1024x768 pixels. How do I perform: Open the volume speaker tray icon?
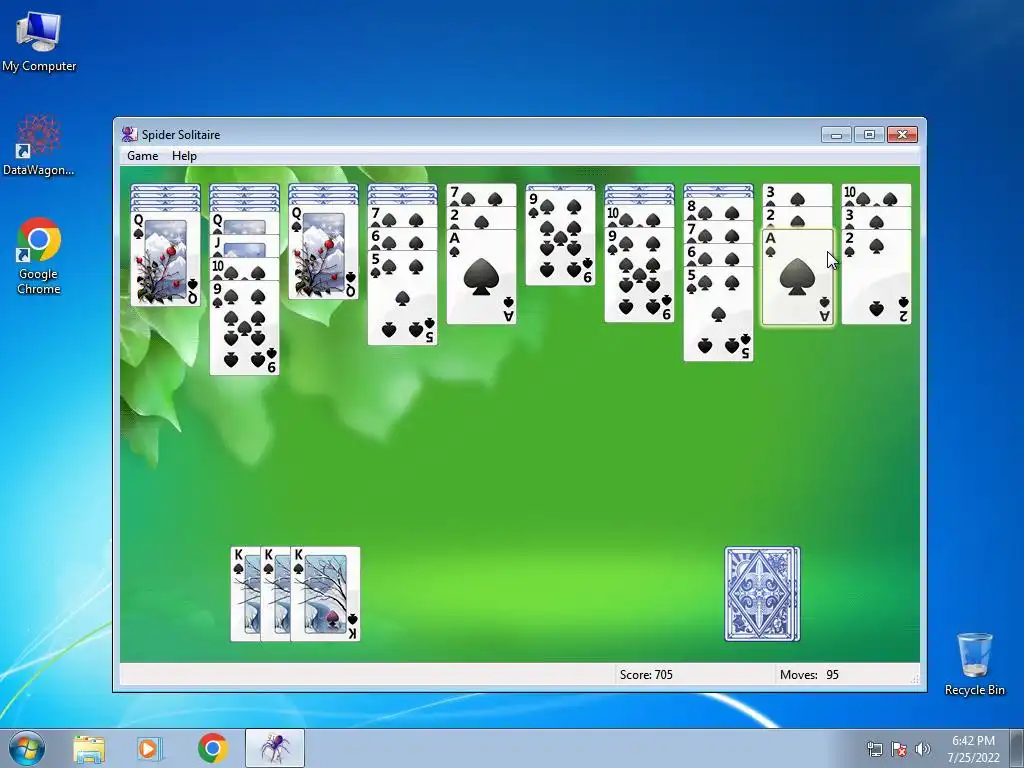coord(923,749)
